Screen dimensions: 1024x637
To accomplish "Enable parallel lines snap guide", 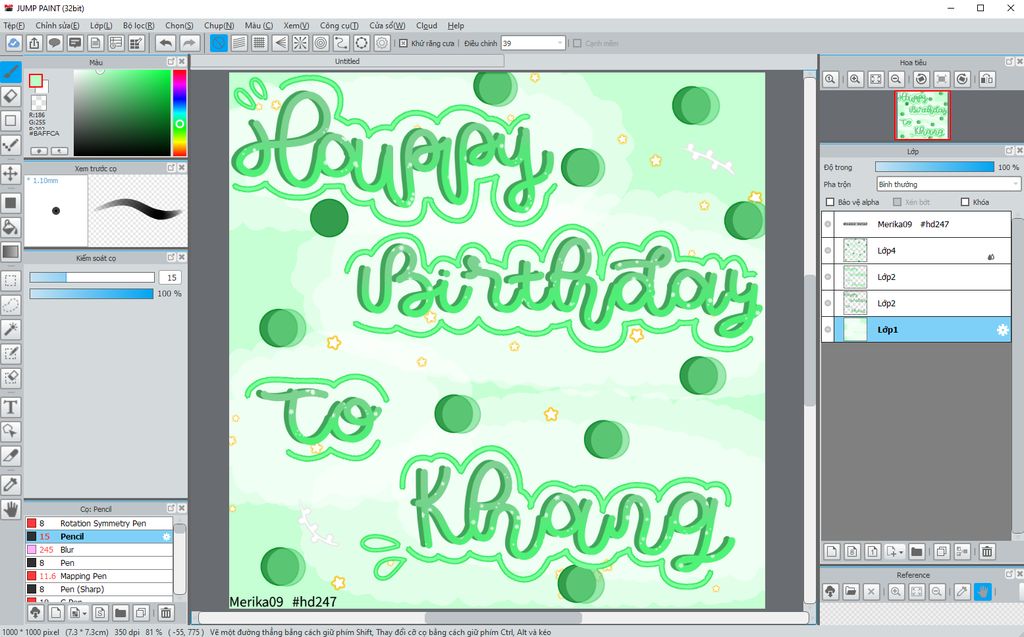I will 239,43.
